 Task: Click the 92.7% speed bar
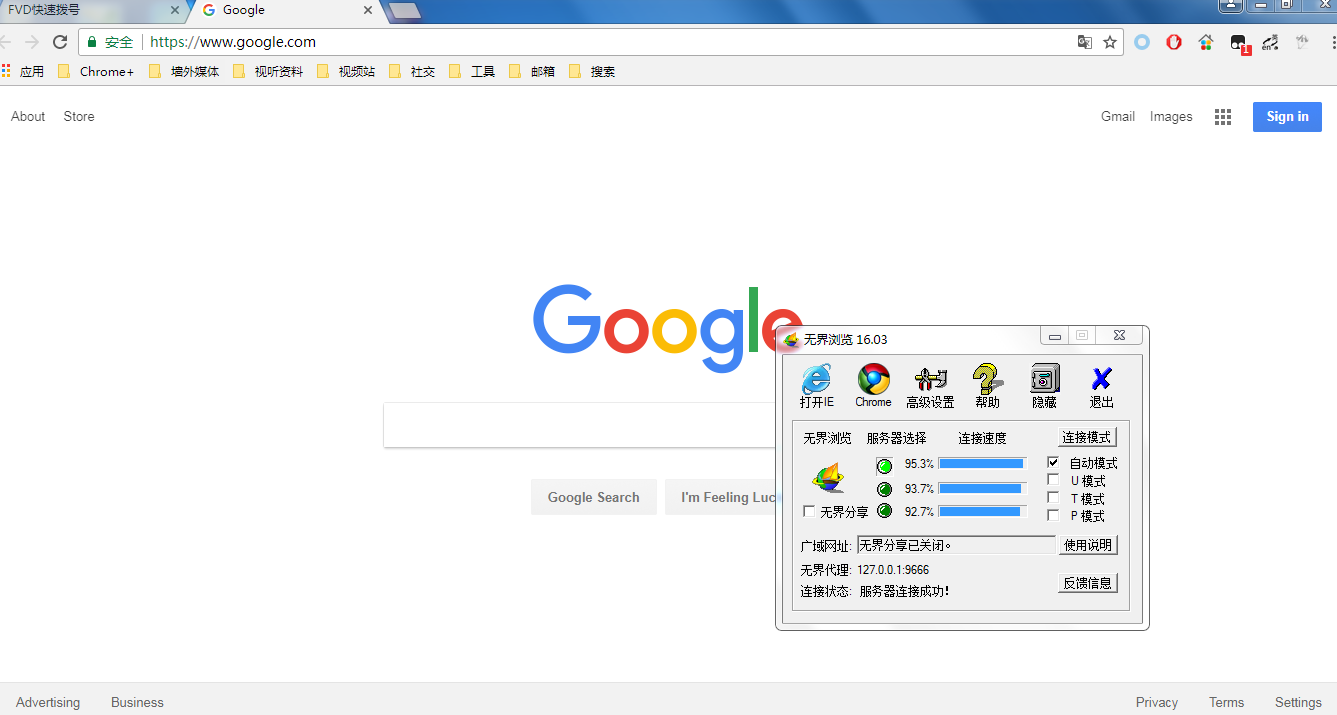982,511
